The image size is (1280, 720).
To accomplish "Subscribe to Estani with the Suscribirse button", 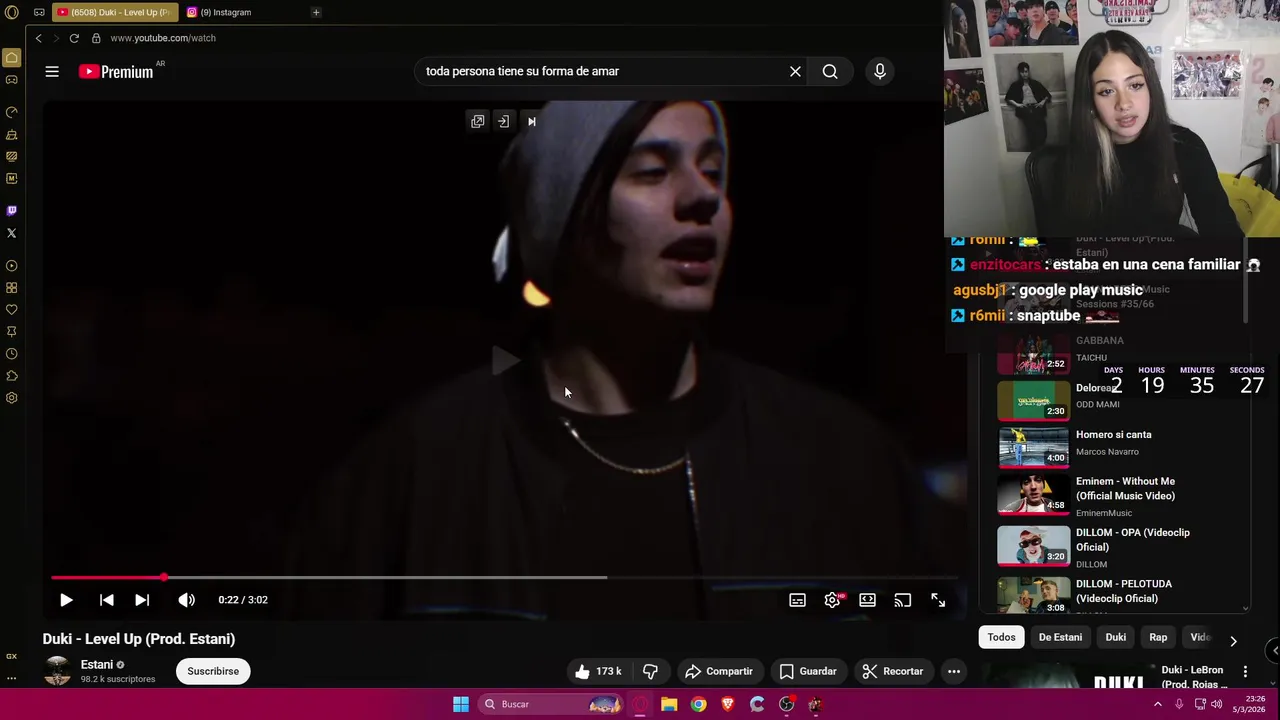I will point(213,671).
